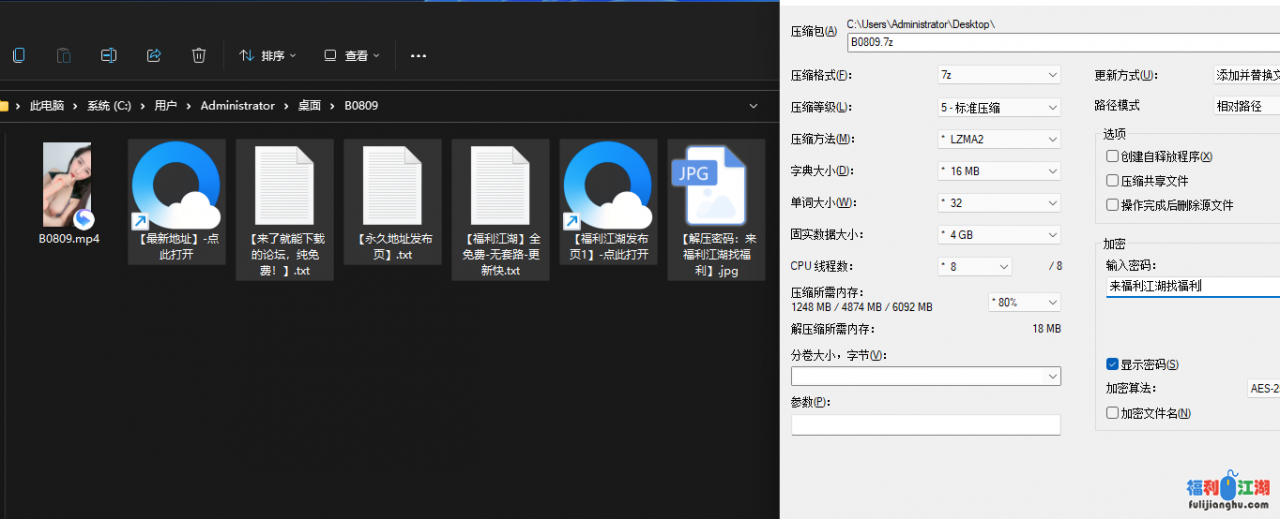
Task: Click the copy icon in Explorer toolbar
Action: [x=19, y=56]
